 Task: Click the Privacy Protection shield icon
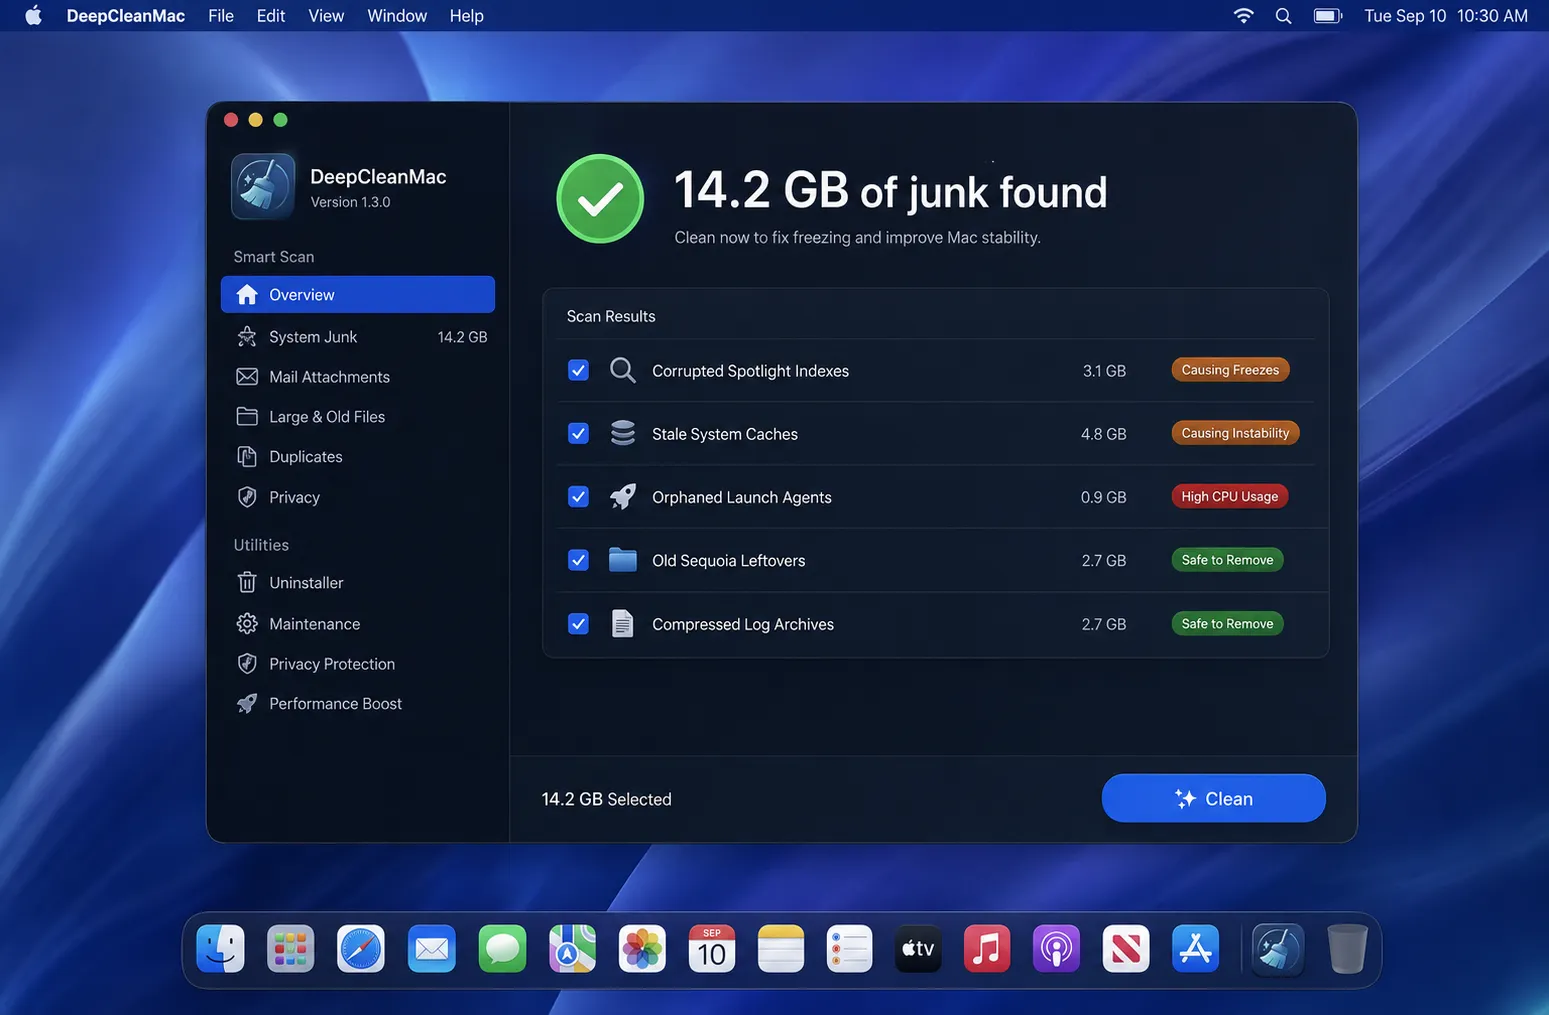click(x=247, y=663)
